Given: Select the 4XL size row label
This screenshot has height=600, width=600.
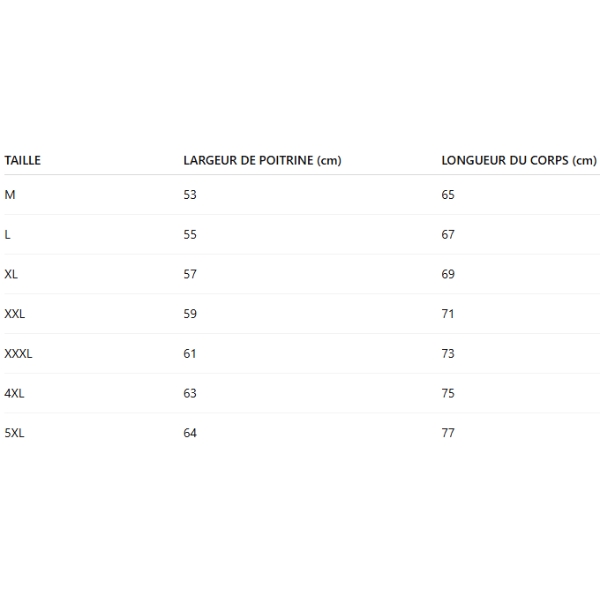Looking at the screenshot, I should [x=14, y=393].
